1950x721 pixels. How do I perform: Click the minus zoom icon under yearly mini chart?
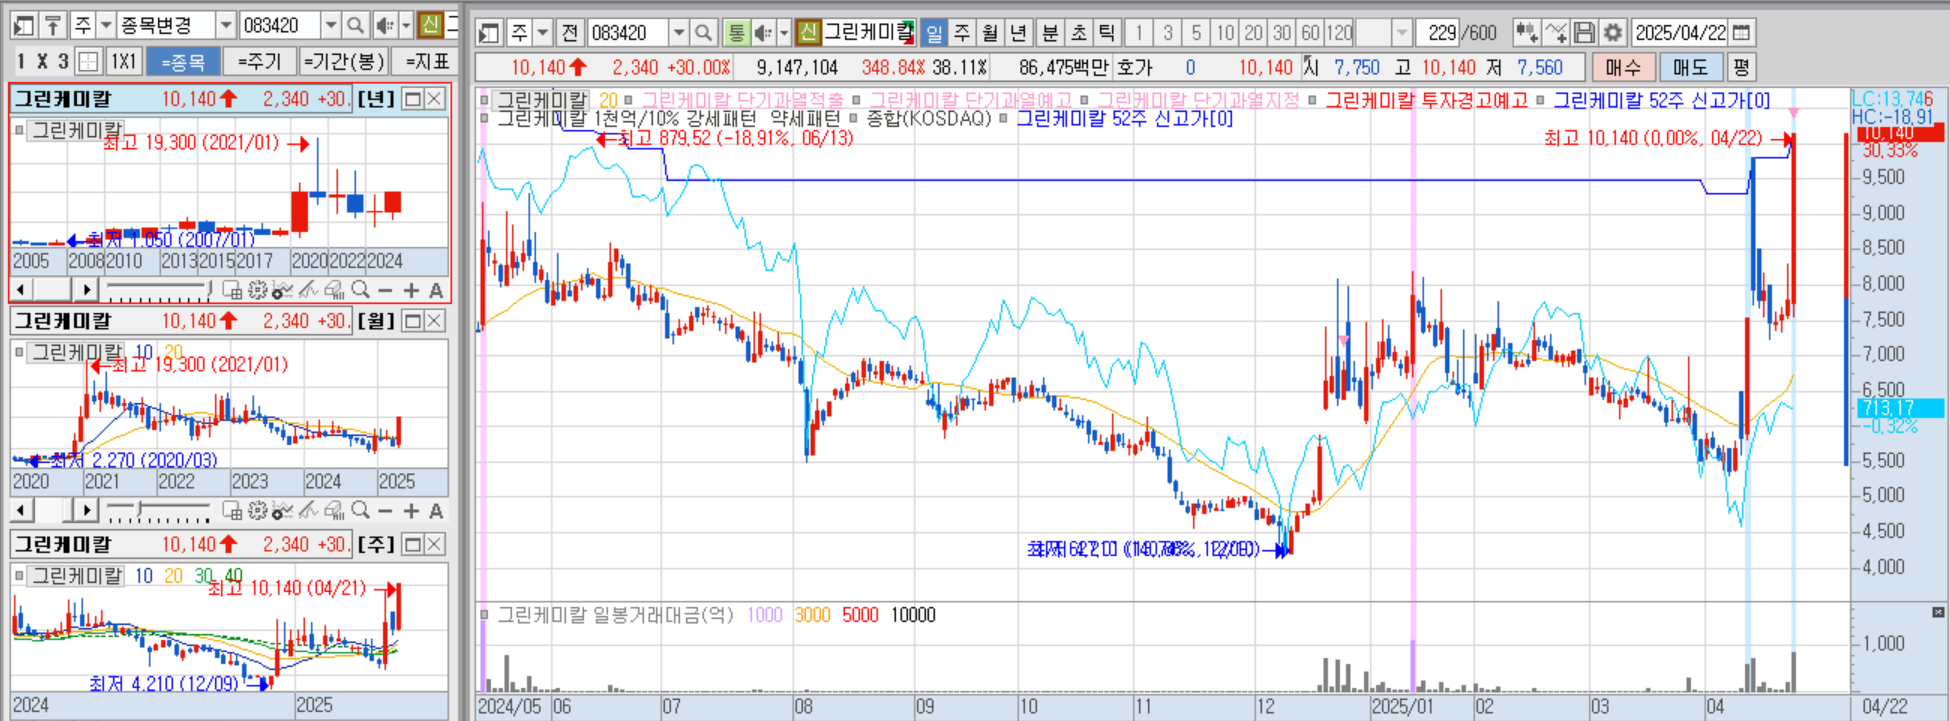tap(385, 290)
